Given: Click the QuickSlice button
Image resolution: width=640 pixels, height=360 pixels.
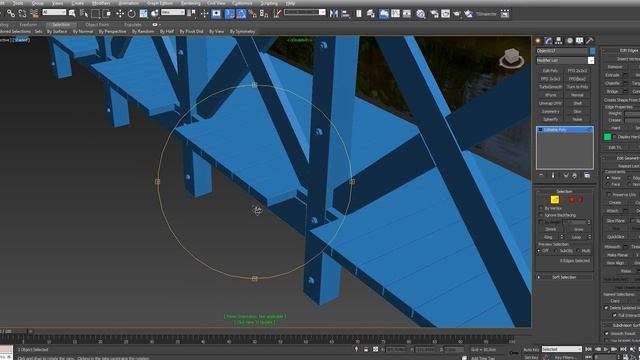Looking at the screenshot, I should (616, 237).
